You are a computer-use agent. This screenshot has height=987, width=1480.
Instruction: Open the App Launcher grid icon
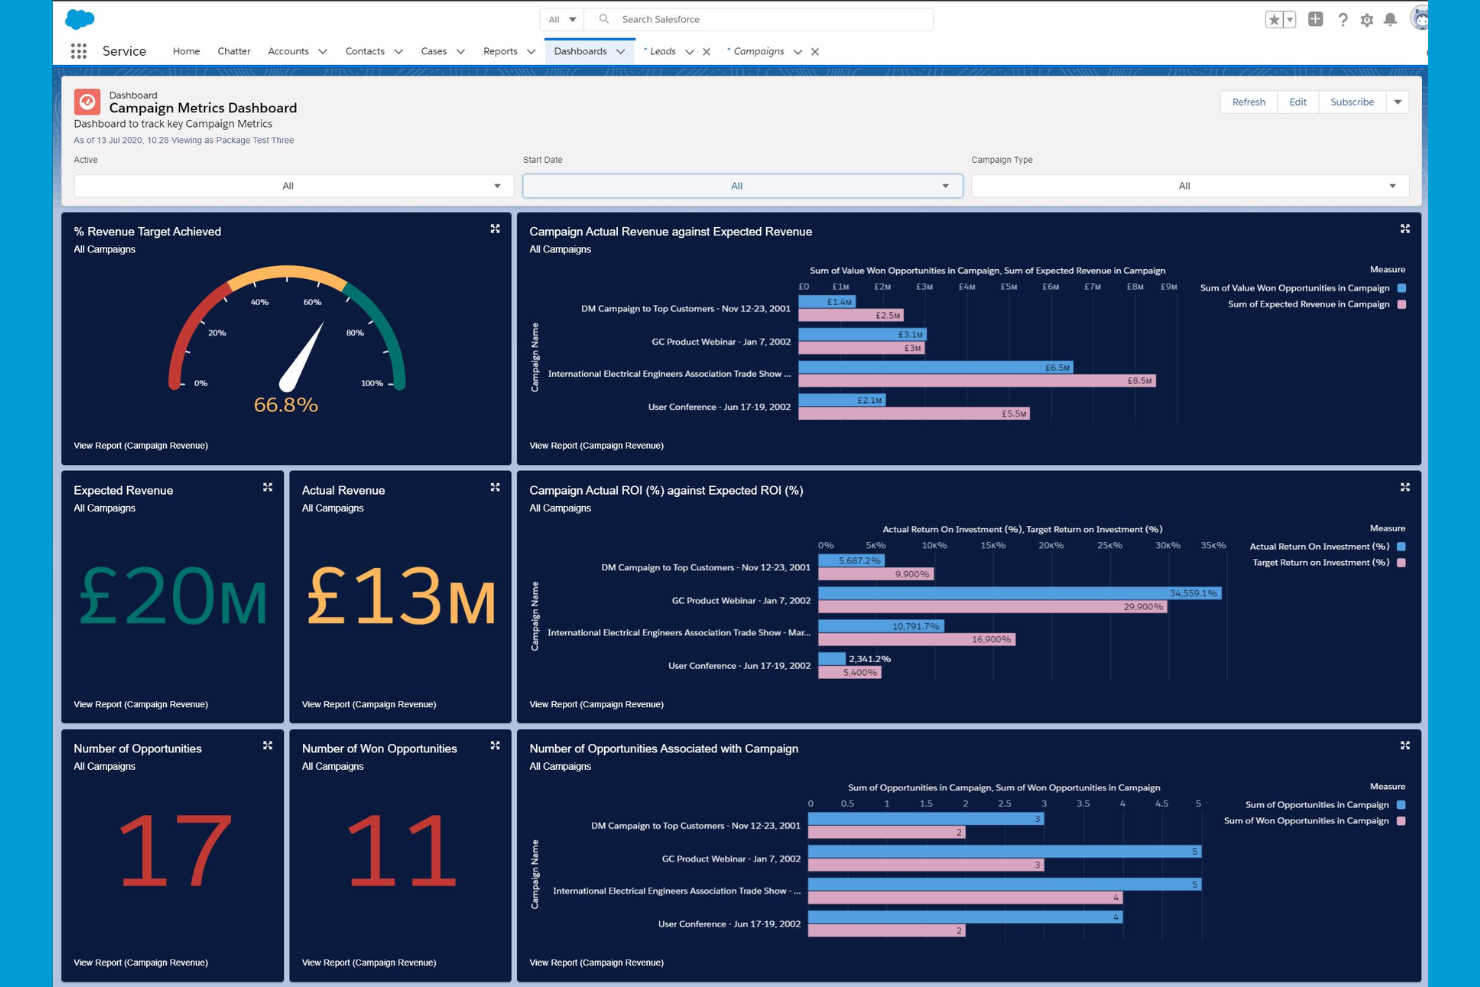tap(79, 51)
